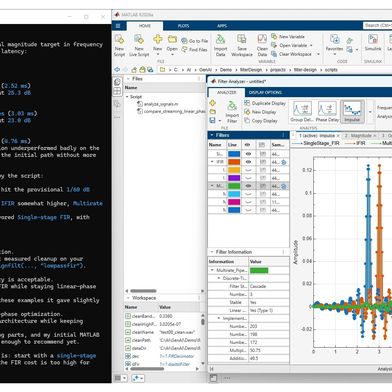Toggle visibility of SingleStage filter row
The width and height of the screenshot is (392, 392).
248,154
